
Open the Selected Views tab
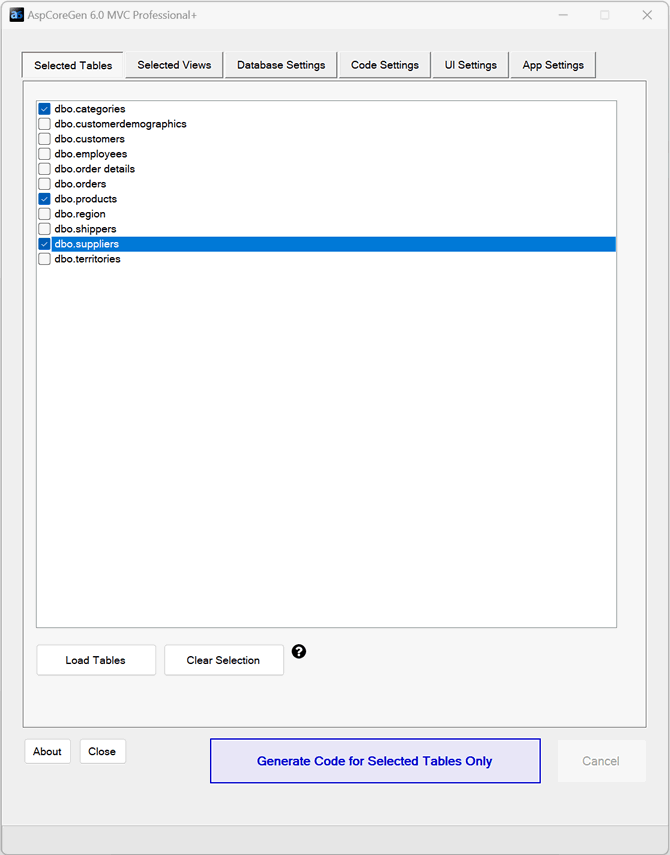pyautogui.click(x=174, y=65)
